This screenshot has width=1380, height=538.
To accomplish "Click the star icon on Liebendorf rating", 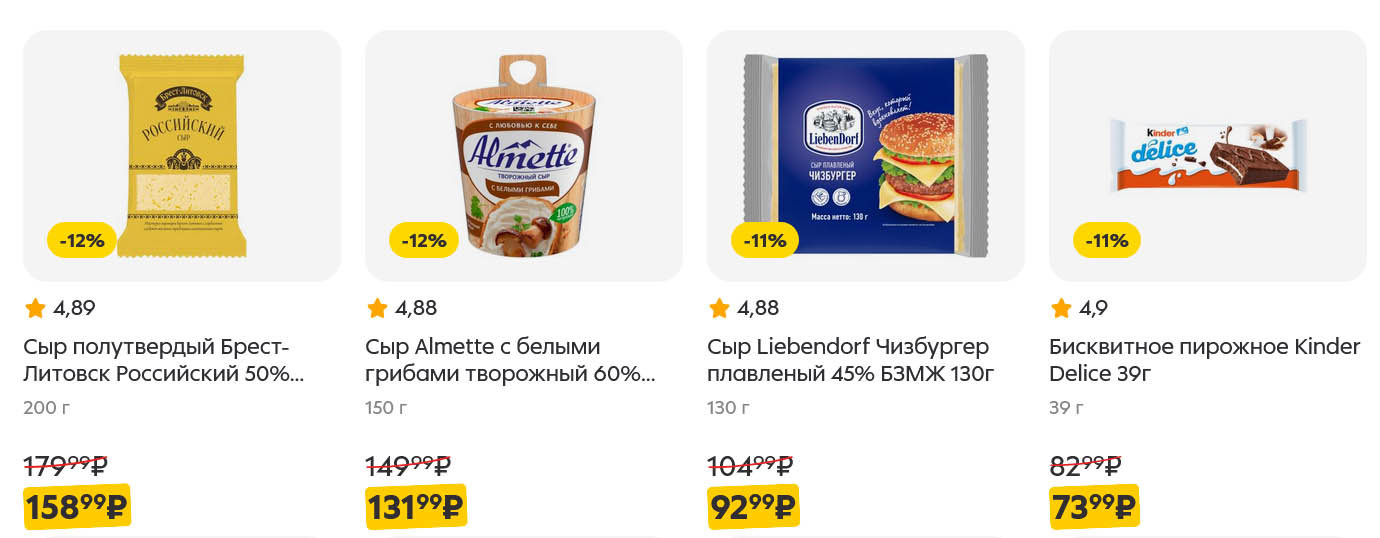I will (x=719, y=308).
